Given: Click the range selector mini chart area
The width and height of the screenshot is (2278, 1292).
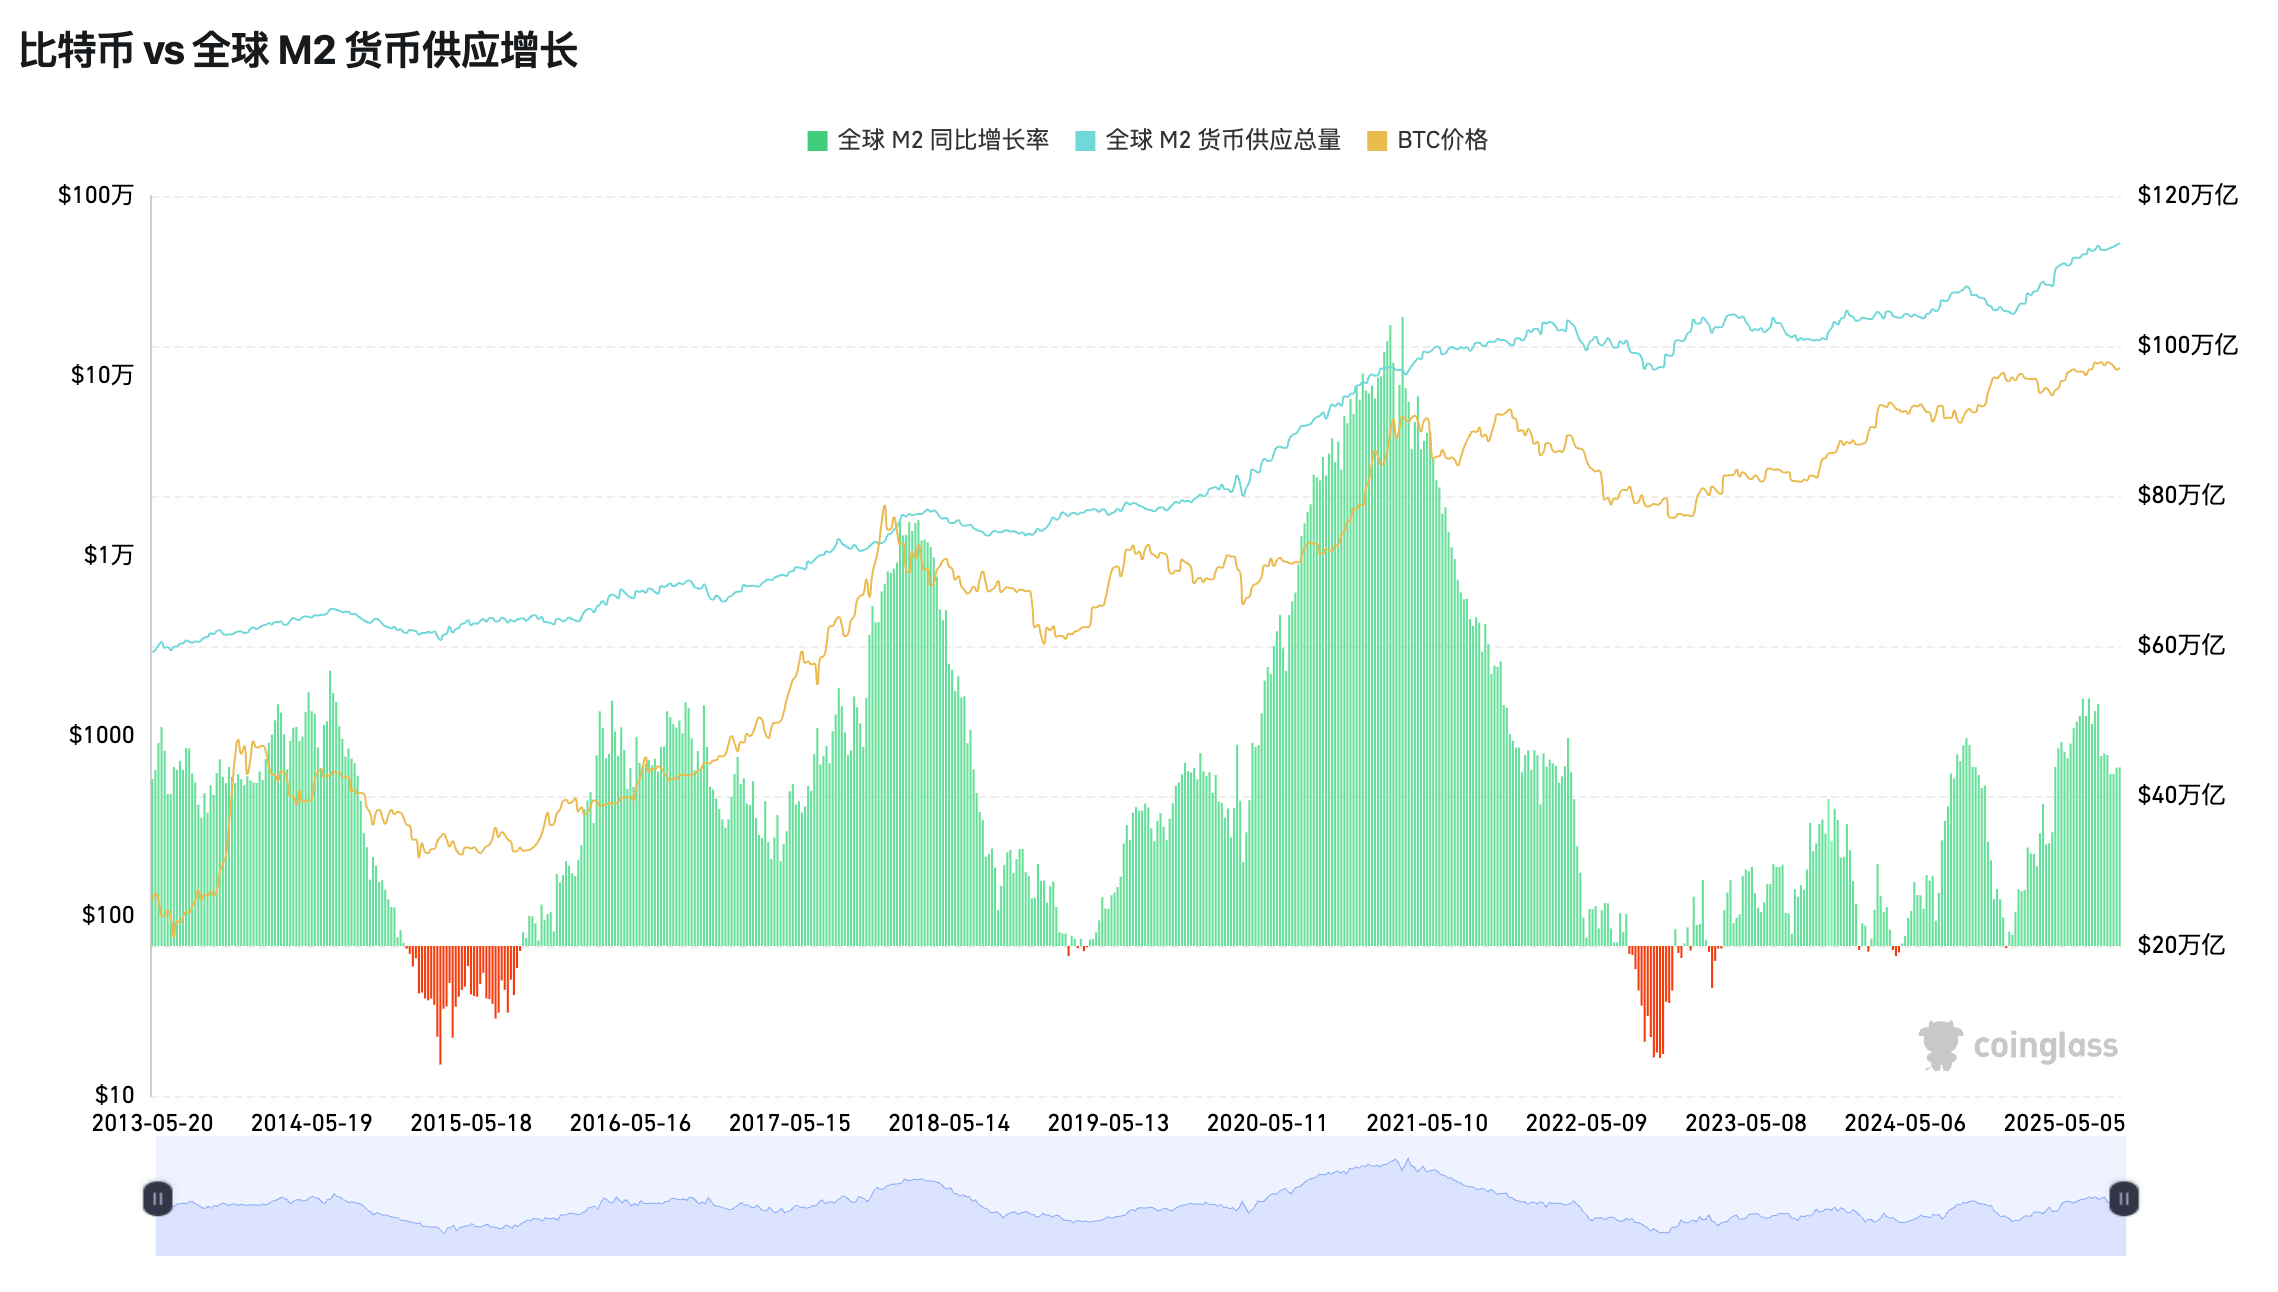Looking at the screenshot, I should point(1140,1198).
